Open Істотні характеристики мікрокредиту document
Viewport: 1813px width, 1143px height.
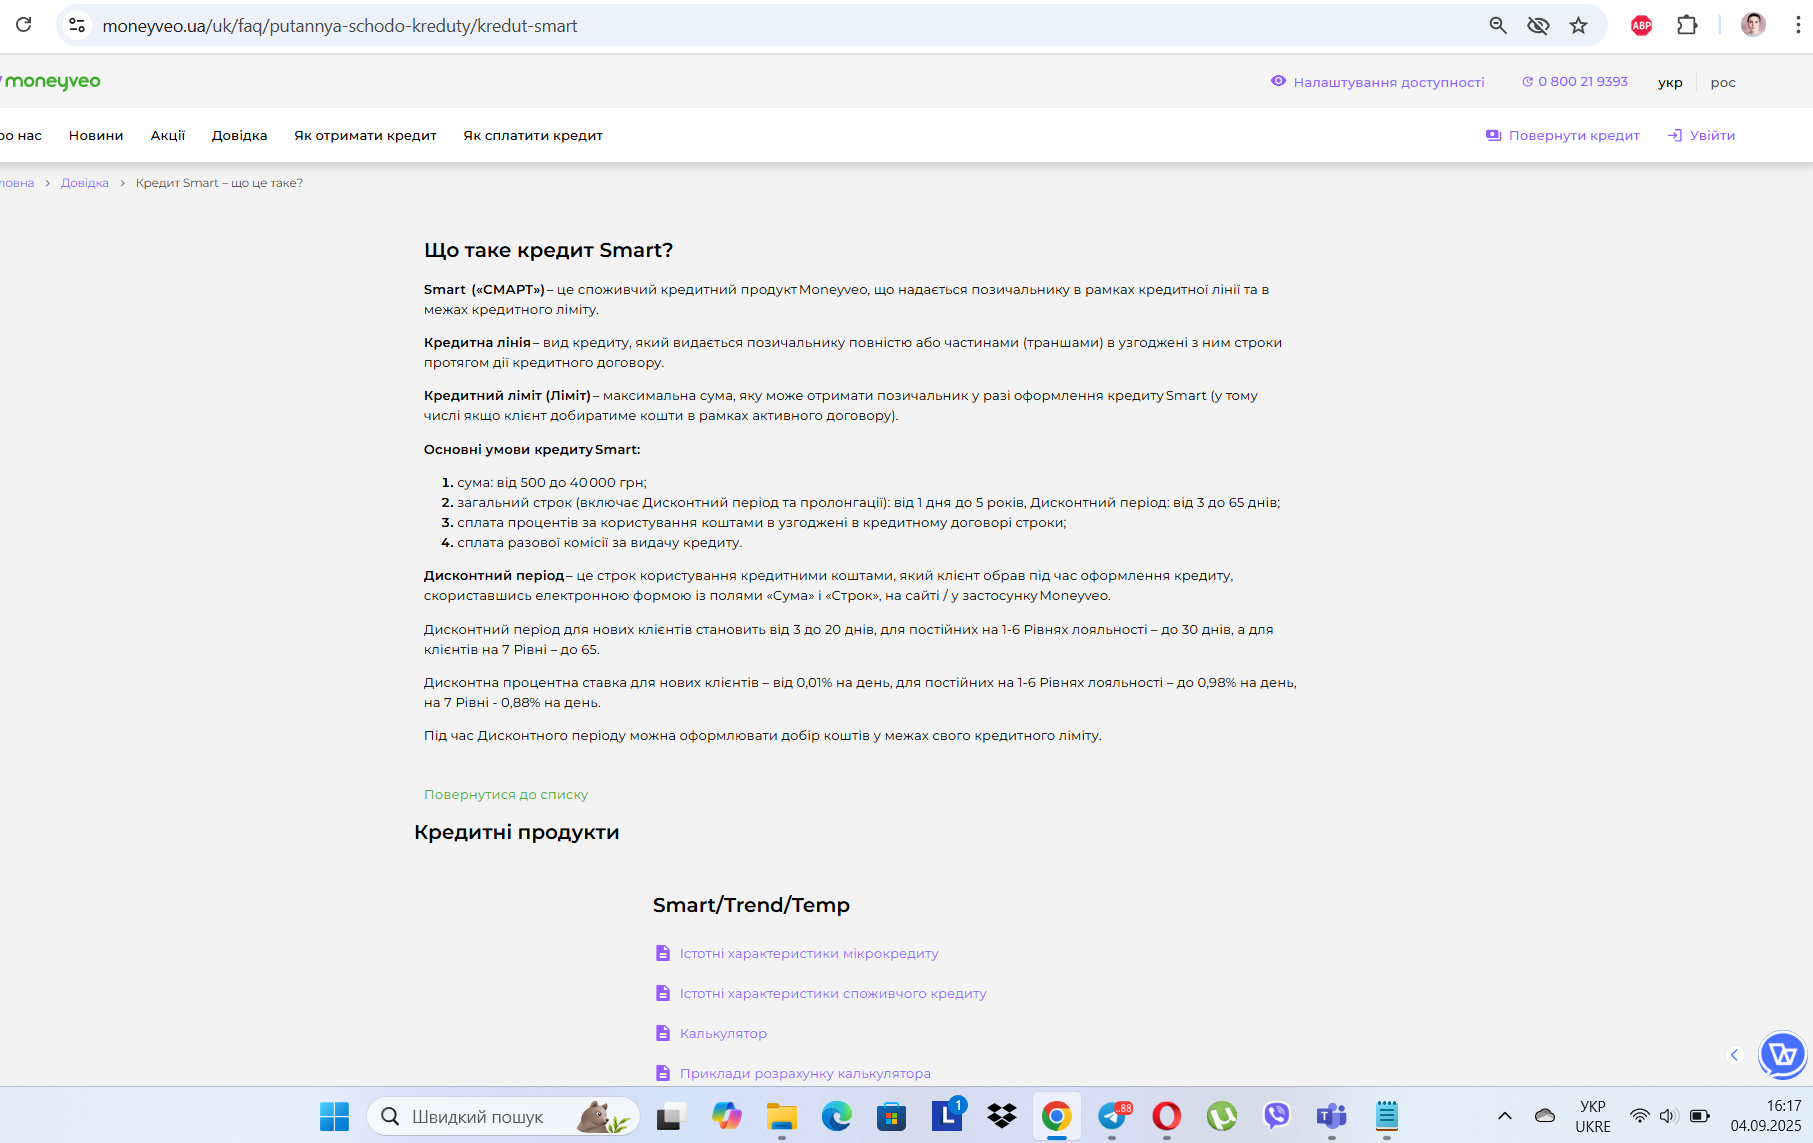pyautogui.click(x=809, y=953)
